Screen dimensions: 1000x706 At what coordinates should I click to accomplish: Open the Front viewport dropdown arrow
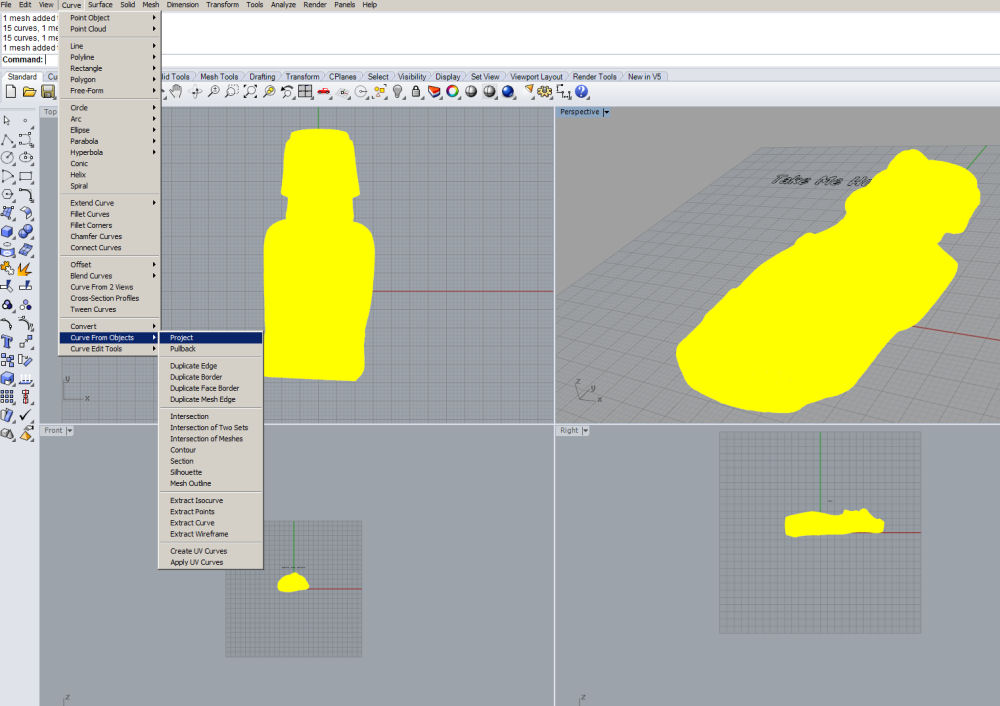[70, 431]
